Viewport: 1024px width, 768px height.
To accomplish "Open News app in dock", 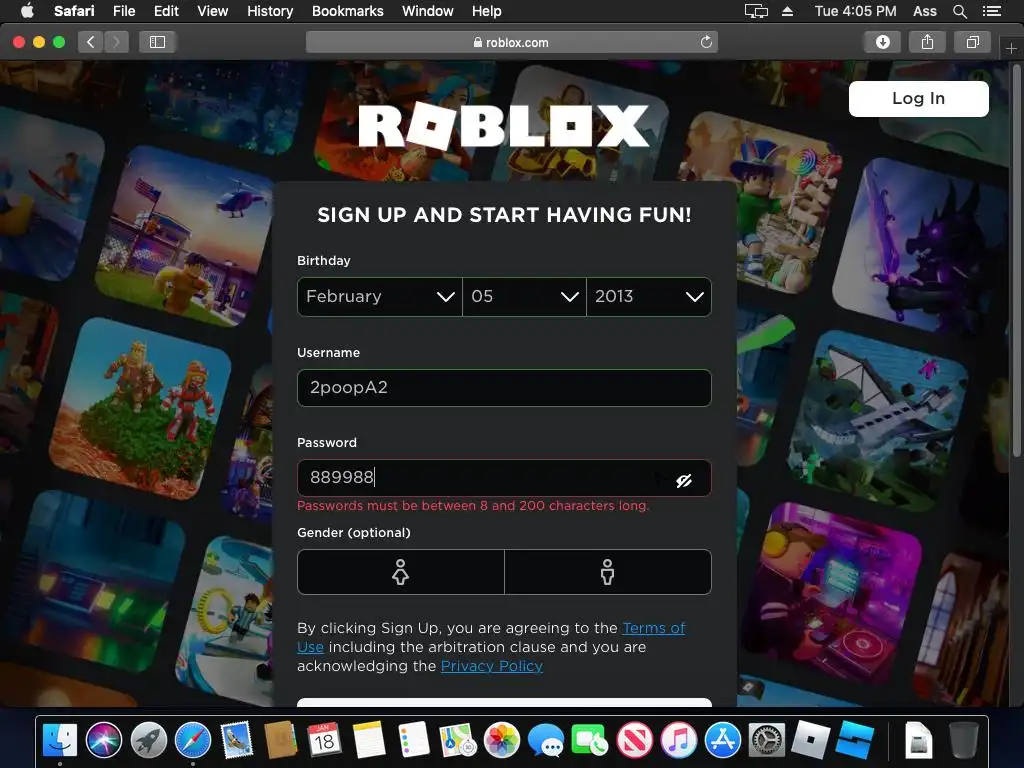I will (x=635, y=741).
